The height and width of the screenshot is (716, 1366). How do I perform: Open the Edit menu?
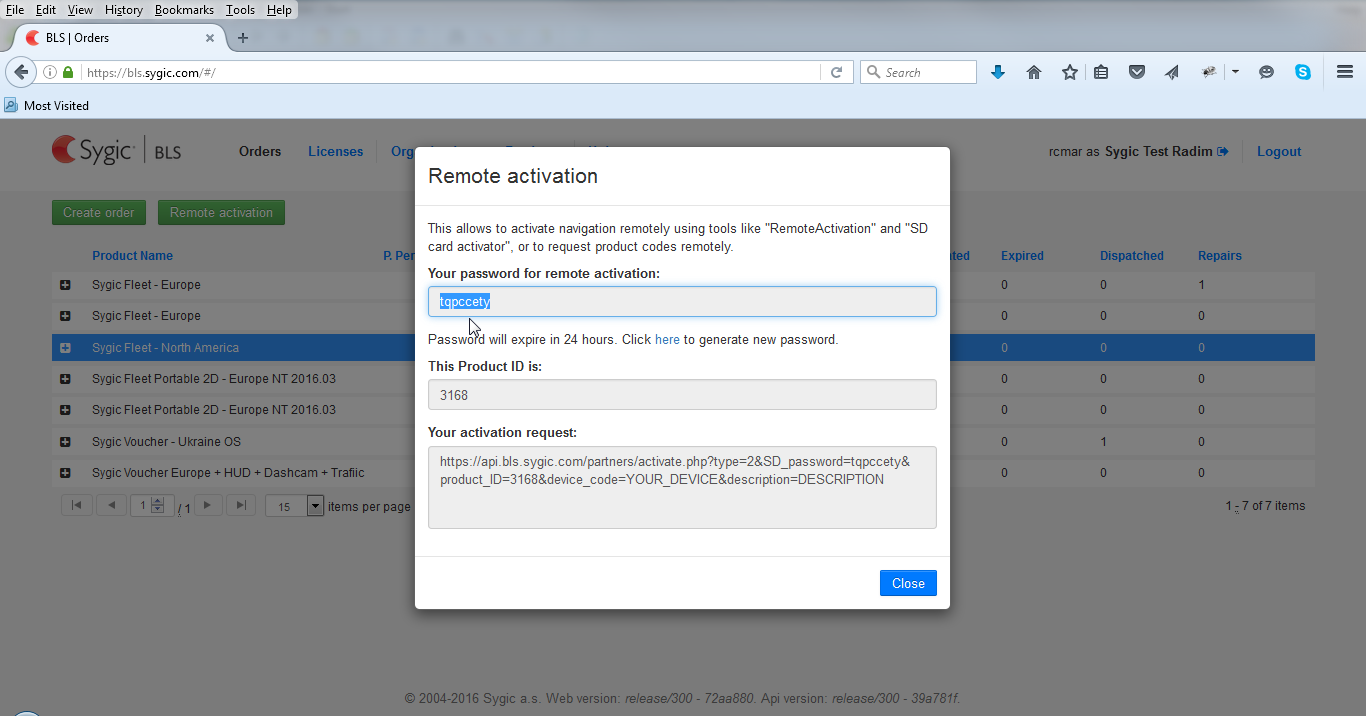coord(46,10)
